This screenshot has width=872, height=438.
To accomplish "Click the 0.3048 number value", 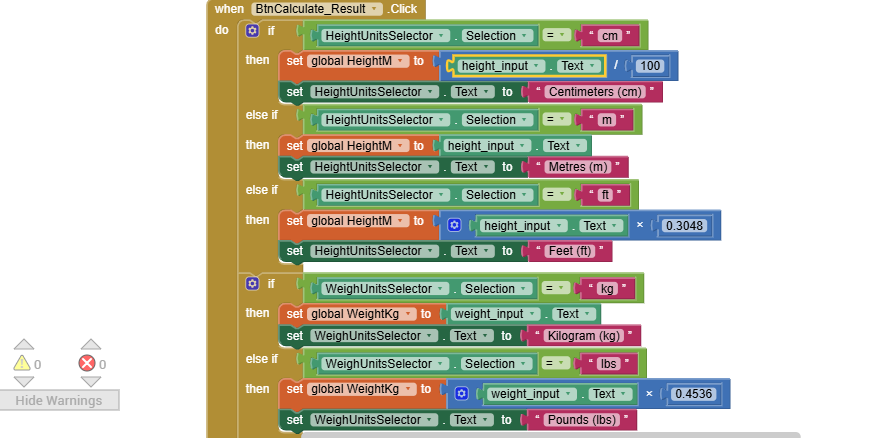I will [685, 225].
